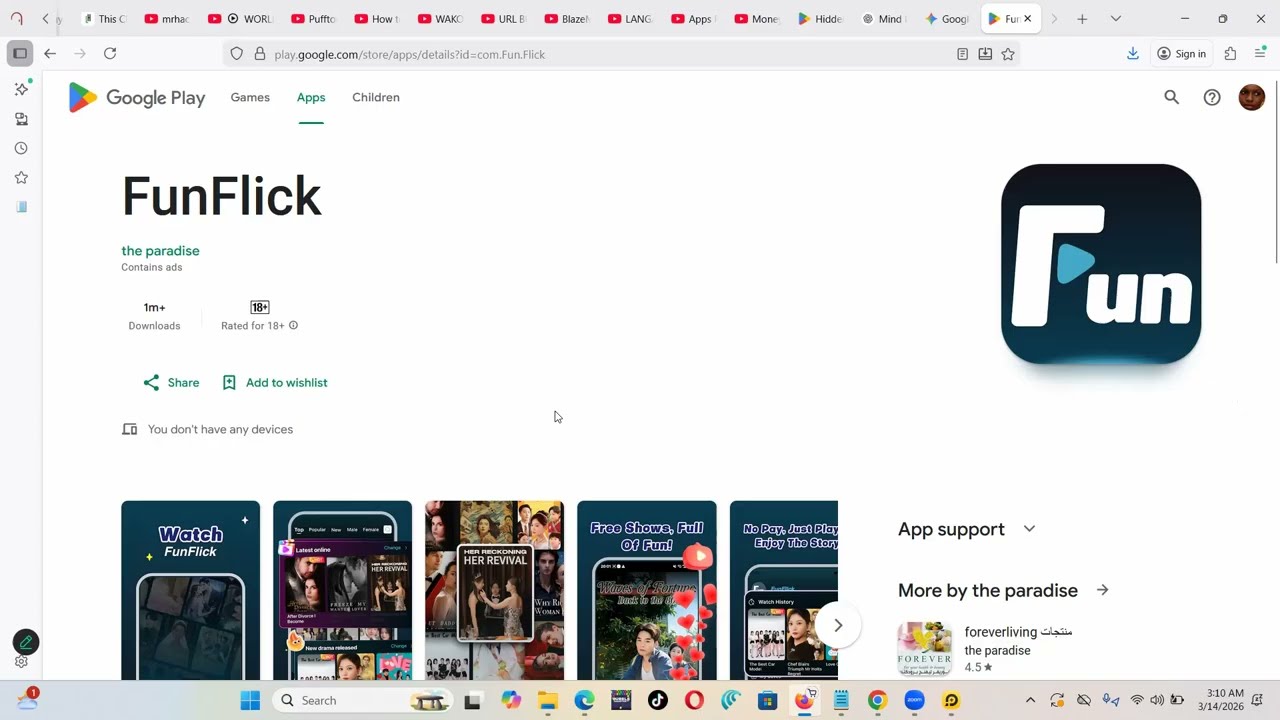This screenshot has height=720, width=1280.
Task: Reload the page with refresh icon
Action: [110, 54]
